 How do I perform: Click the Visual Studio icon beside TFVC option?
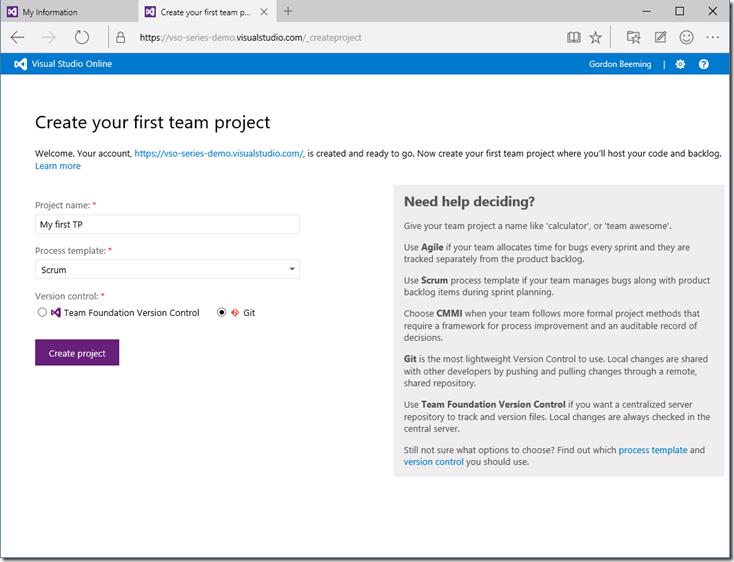click(56, 312)
